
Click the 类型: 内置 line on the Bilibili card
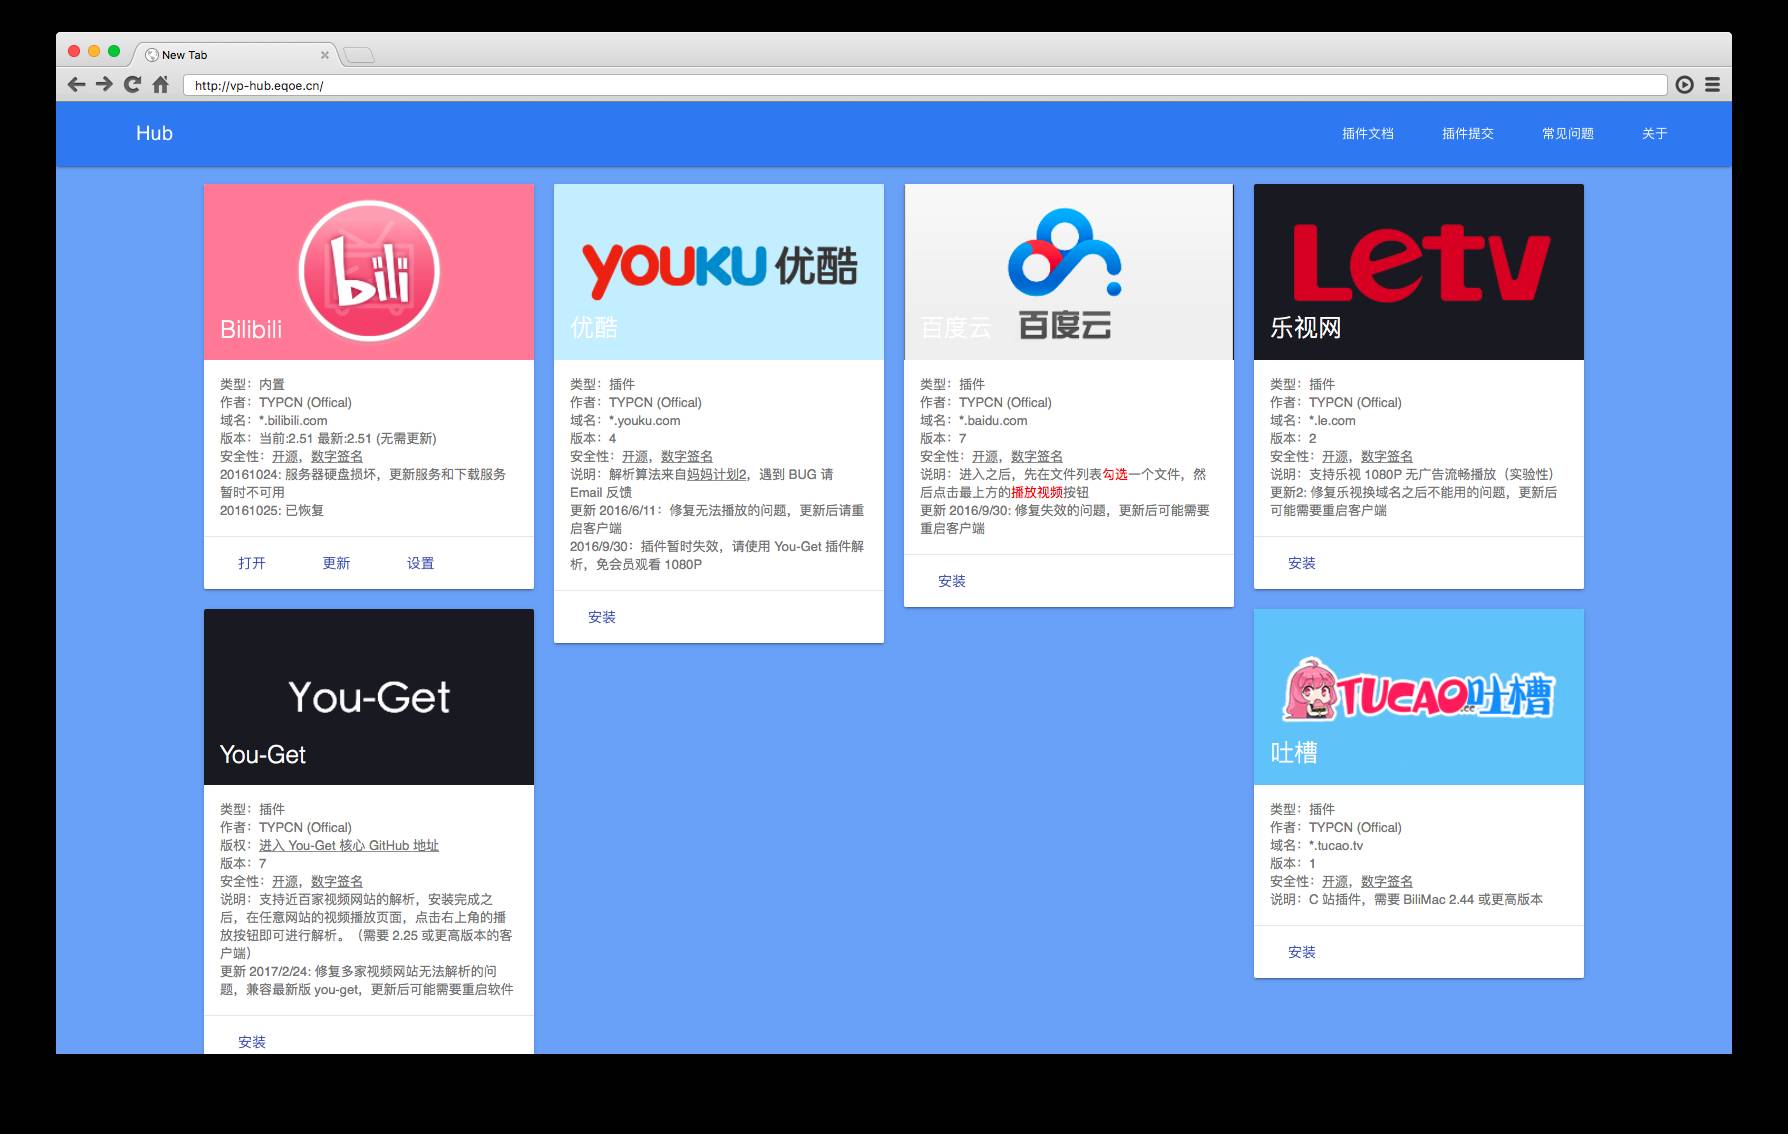point(252,385)
